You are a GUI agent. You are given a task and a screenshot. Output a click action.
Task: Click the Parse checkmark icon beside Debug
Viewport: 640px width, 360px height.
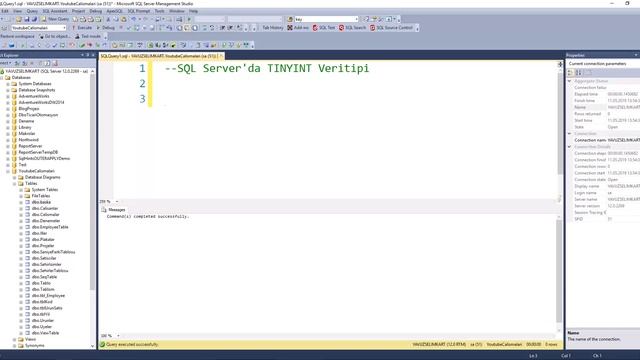coord(129,28)
